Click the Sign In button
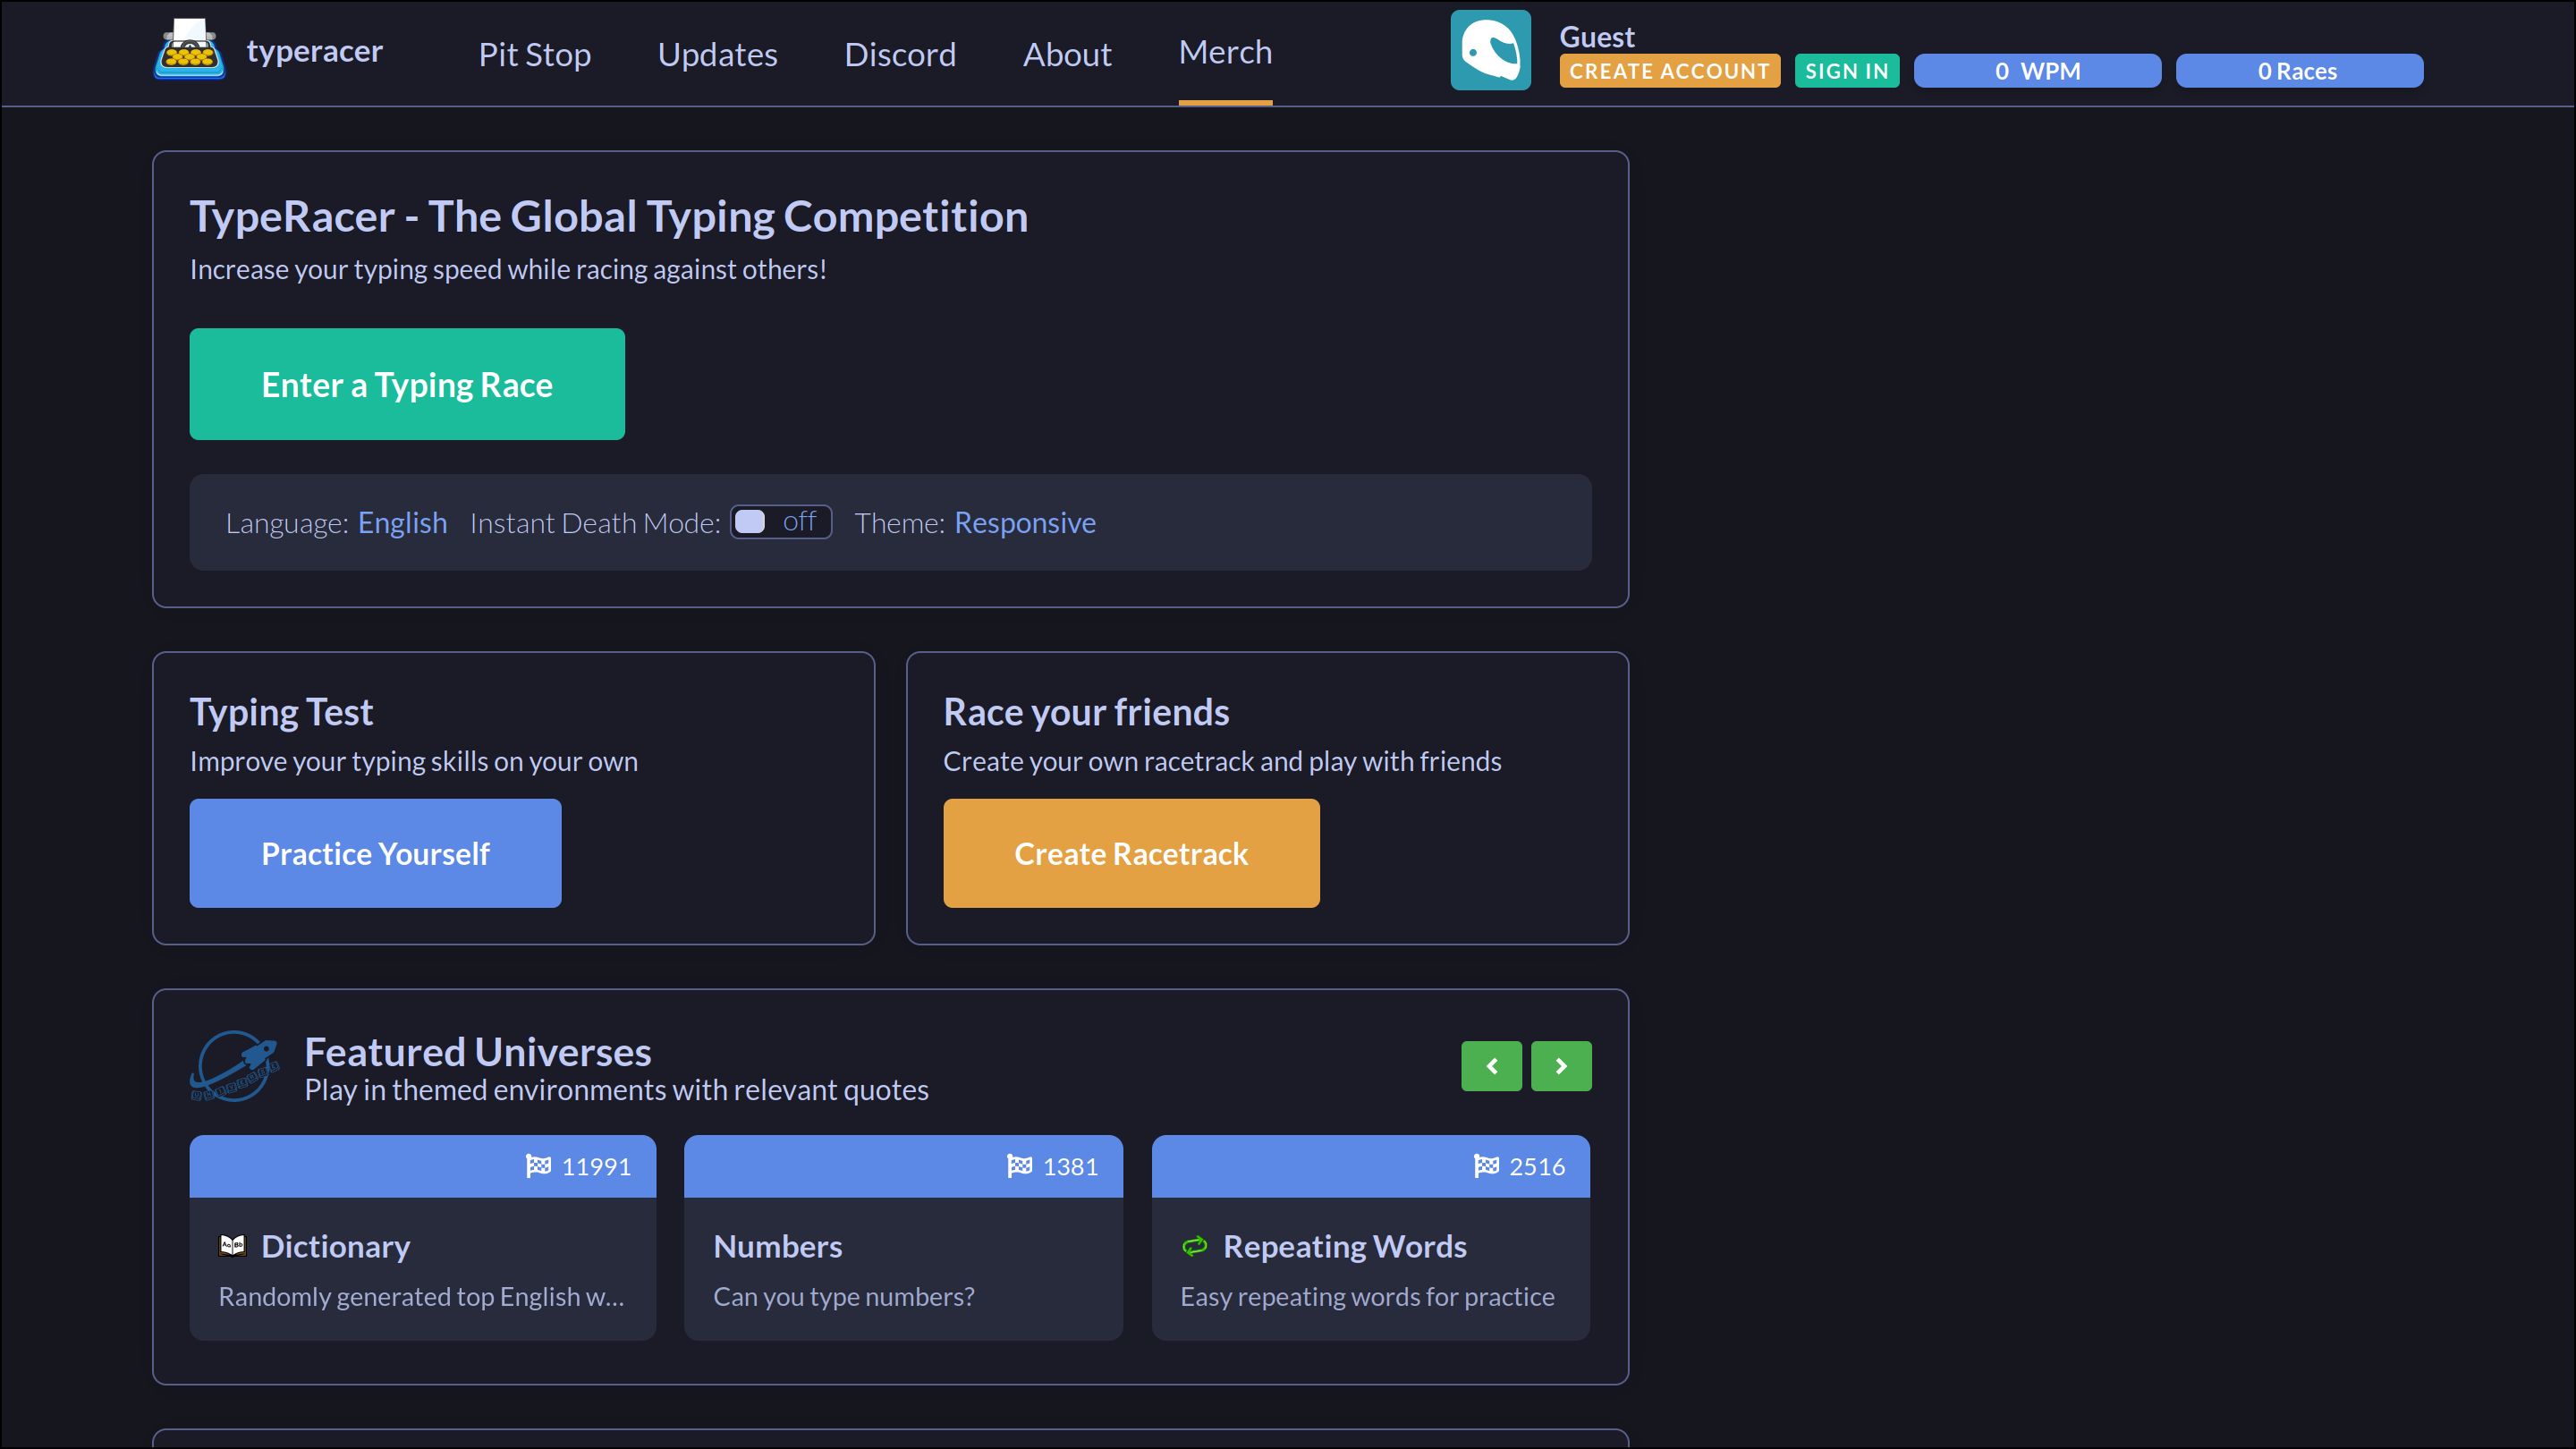 point(1845,71)
